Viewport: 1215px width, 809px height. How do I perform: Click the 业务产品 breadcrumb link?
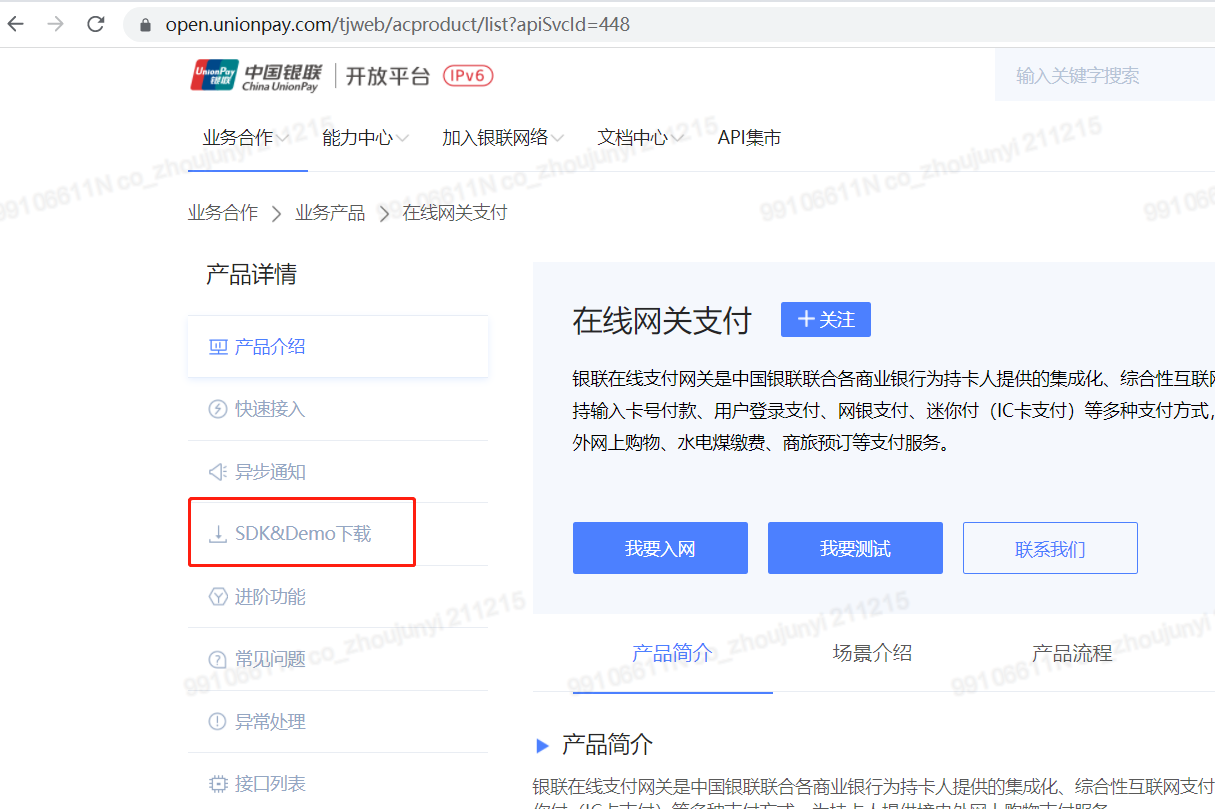click(330, 213)
